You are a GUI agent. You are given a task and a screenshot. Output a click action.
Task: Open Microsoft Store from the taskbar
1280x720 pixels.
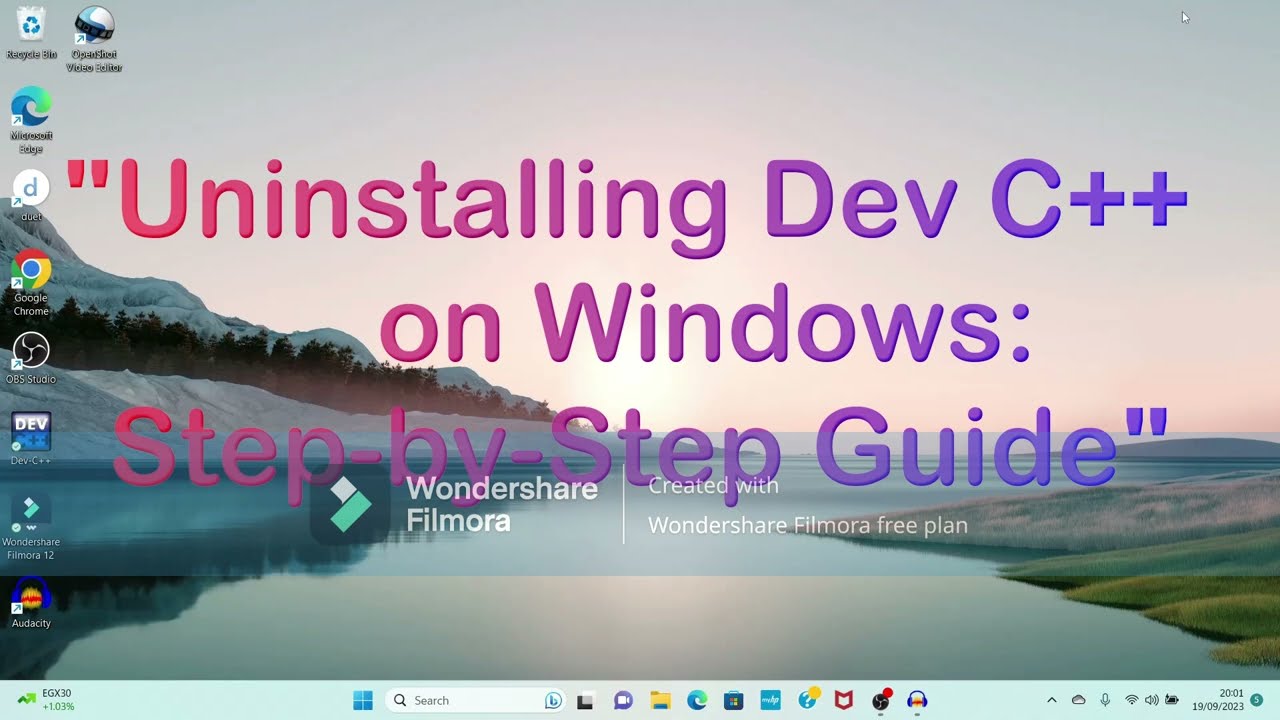734,700
